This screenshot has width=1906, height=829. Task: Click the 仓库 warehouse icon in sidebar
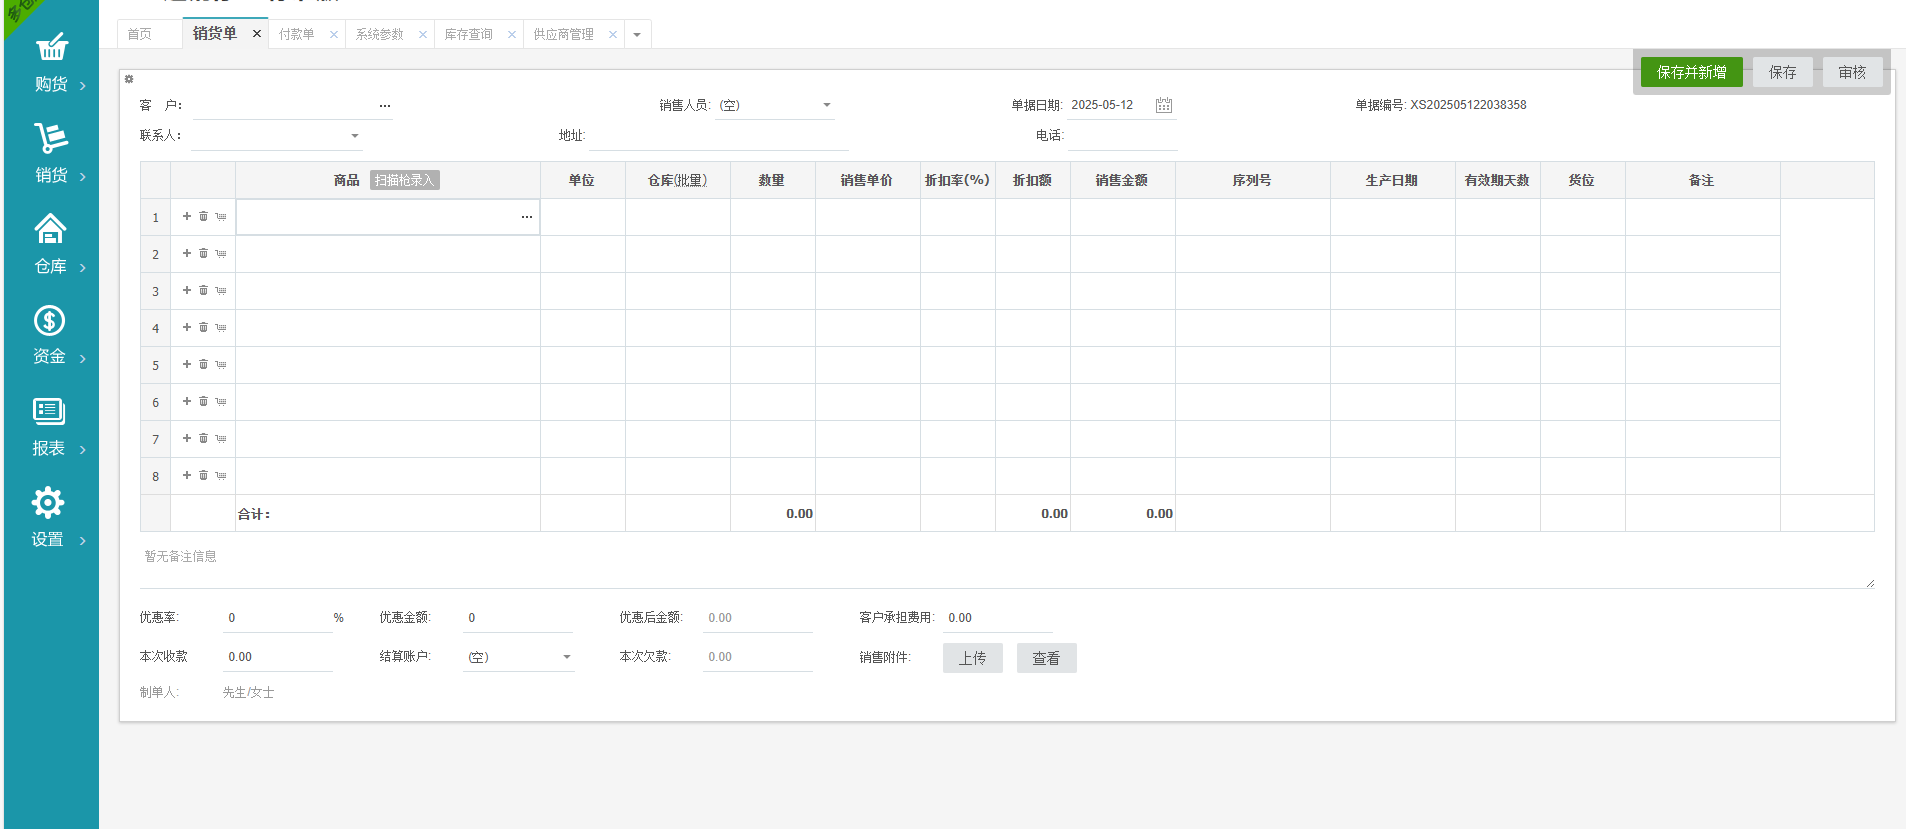(x=50, y=229)
